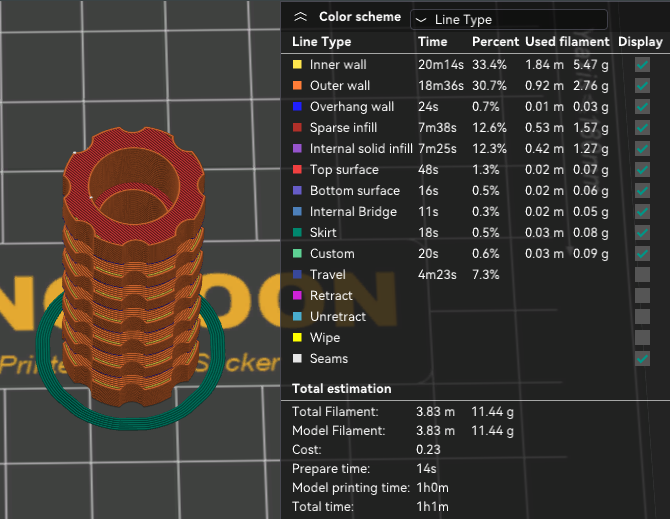Click the red Top surface swatch

tap(297, 169)
